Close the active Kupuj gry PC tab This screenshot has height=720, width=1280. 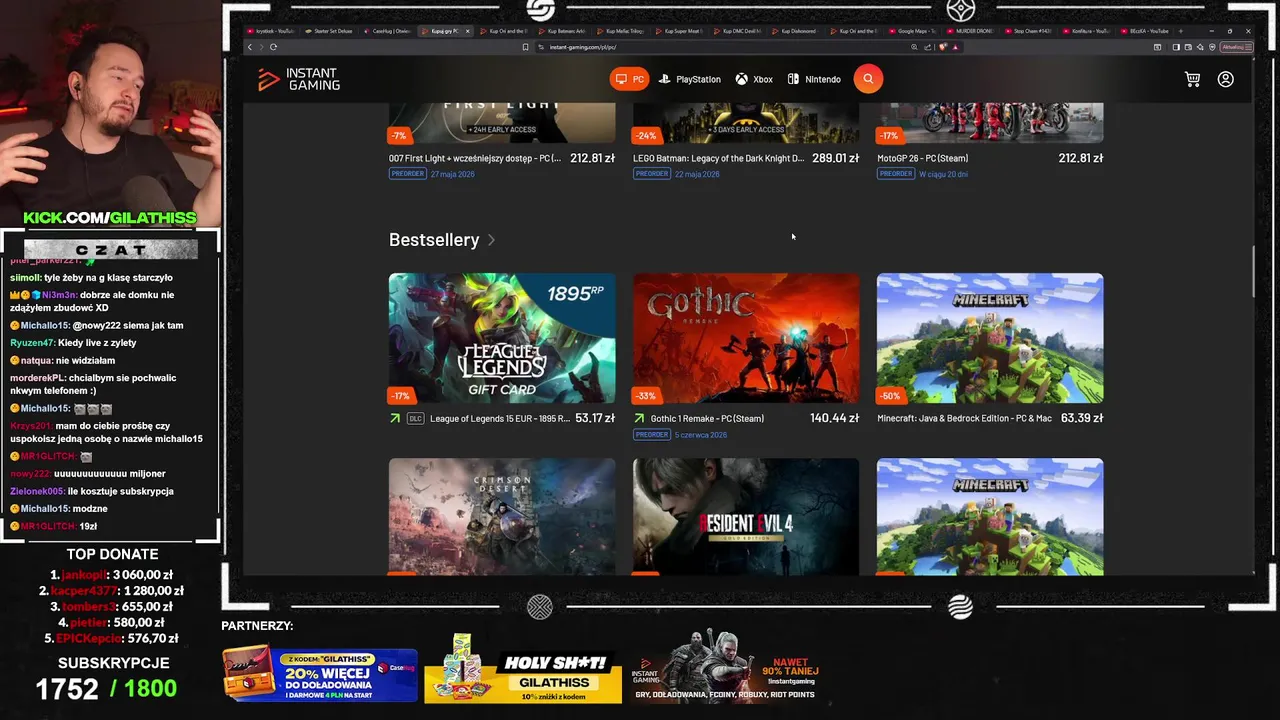tap(467, 31)
